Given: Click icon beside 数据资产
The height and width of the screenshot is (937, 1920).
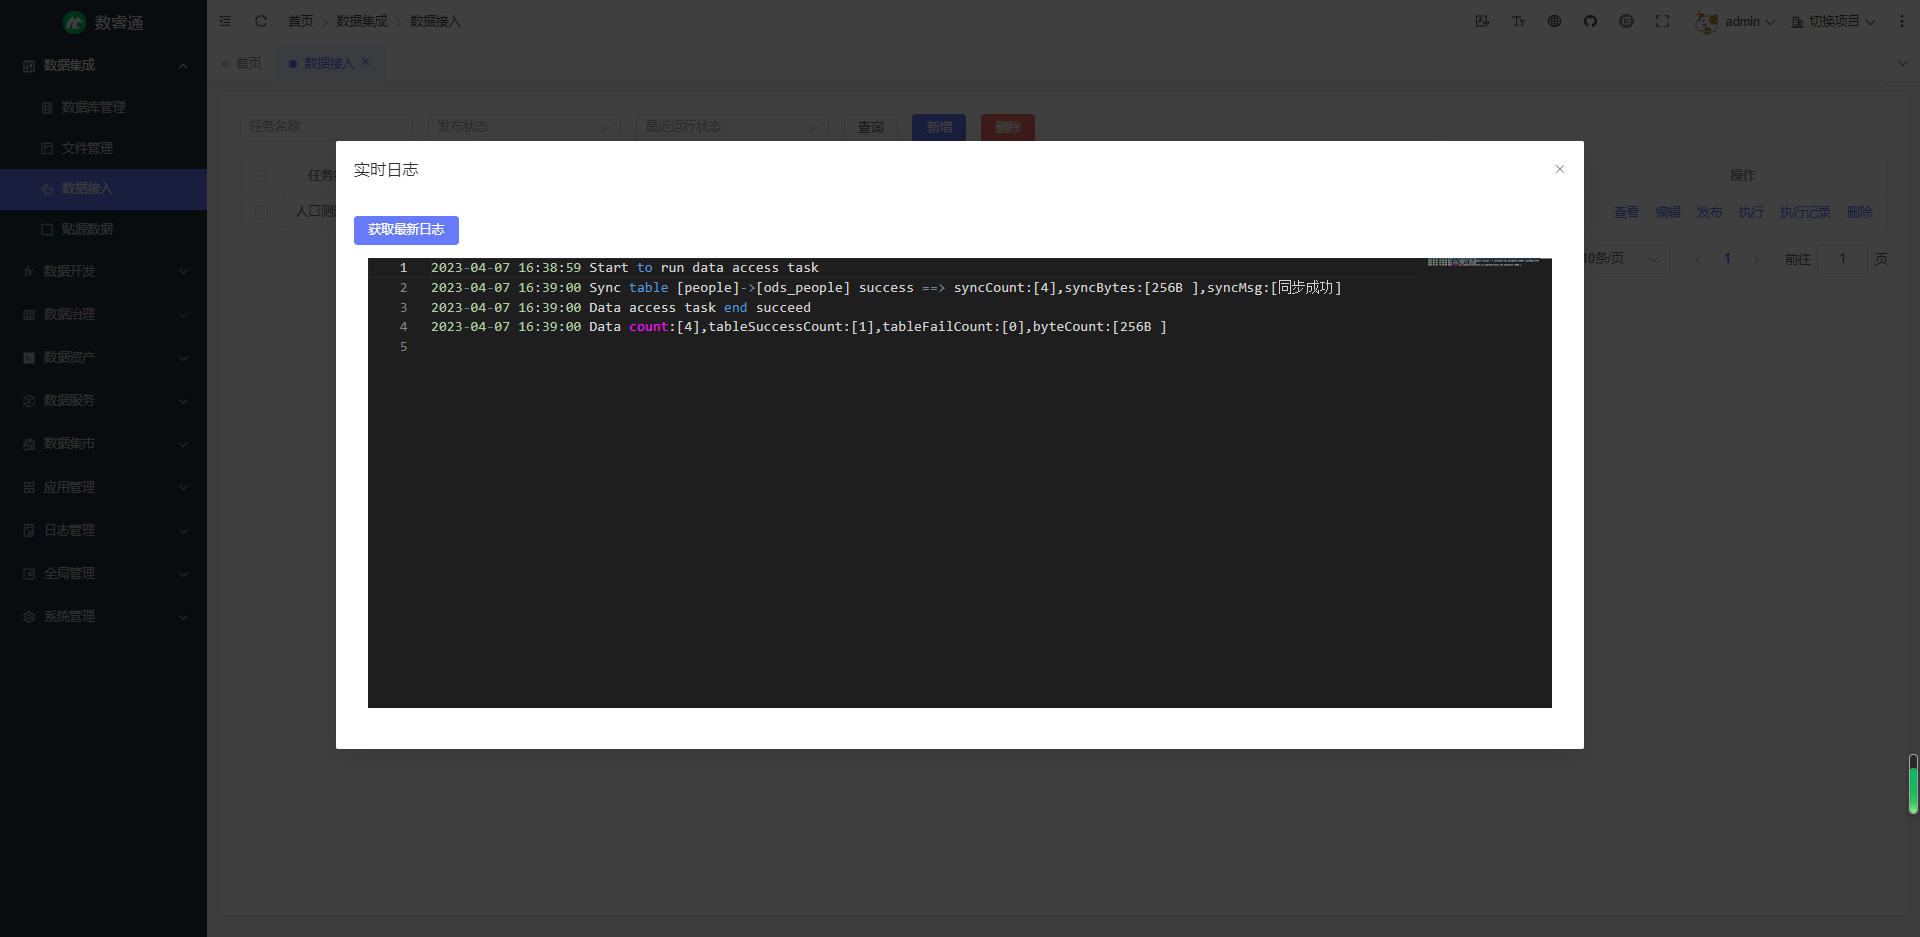Looking at the screenshot, I should point(29,357).
